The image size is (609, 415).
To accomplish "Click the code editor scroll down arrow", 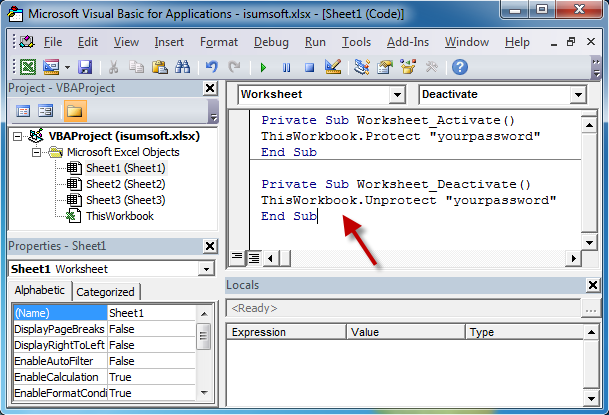I will pyautogui.click(x=589, y=243).
